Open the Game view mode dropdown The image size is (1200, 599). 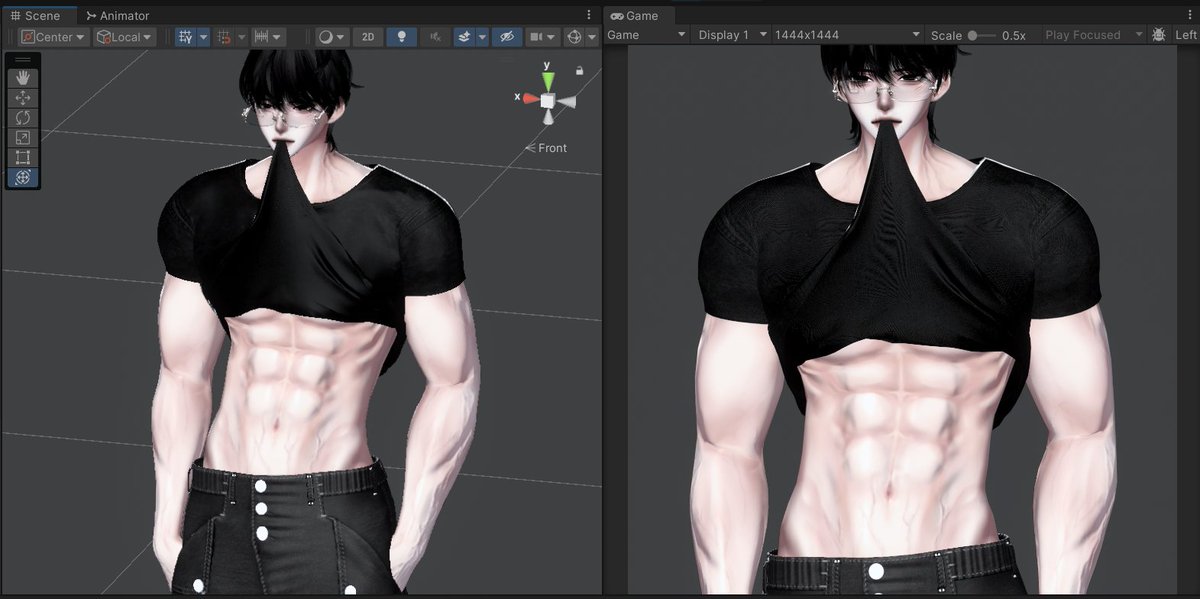pyautogui.click(x=647, y=35)
